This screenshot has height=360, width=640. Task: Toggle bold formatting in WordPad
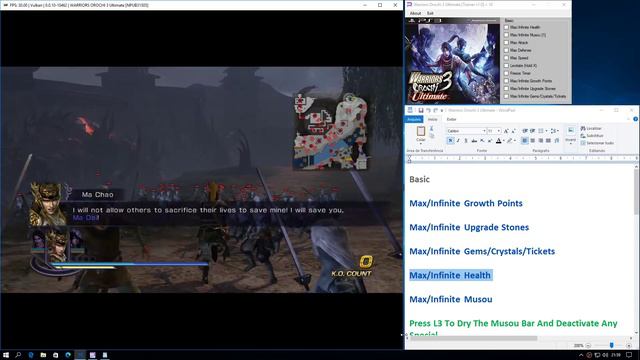coord(451,140)
